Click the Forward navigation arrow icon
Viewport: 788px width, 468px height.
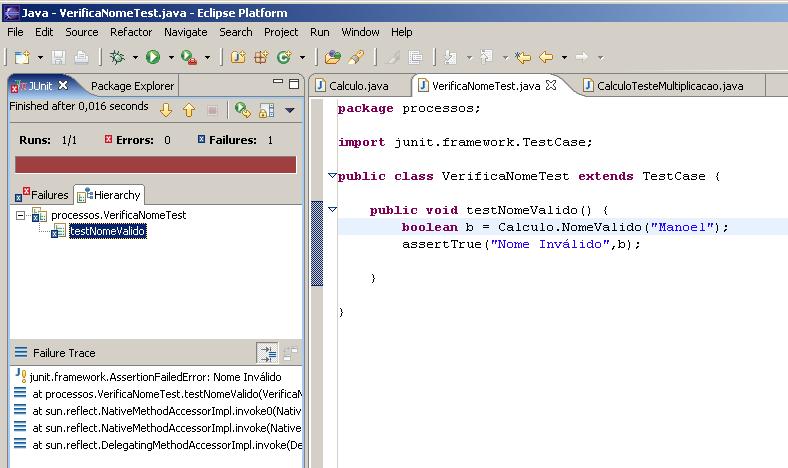pyautogui.click(x=582, y=57)
